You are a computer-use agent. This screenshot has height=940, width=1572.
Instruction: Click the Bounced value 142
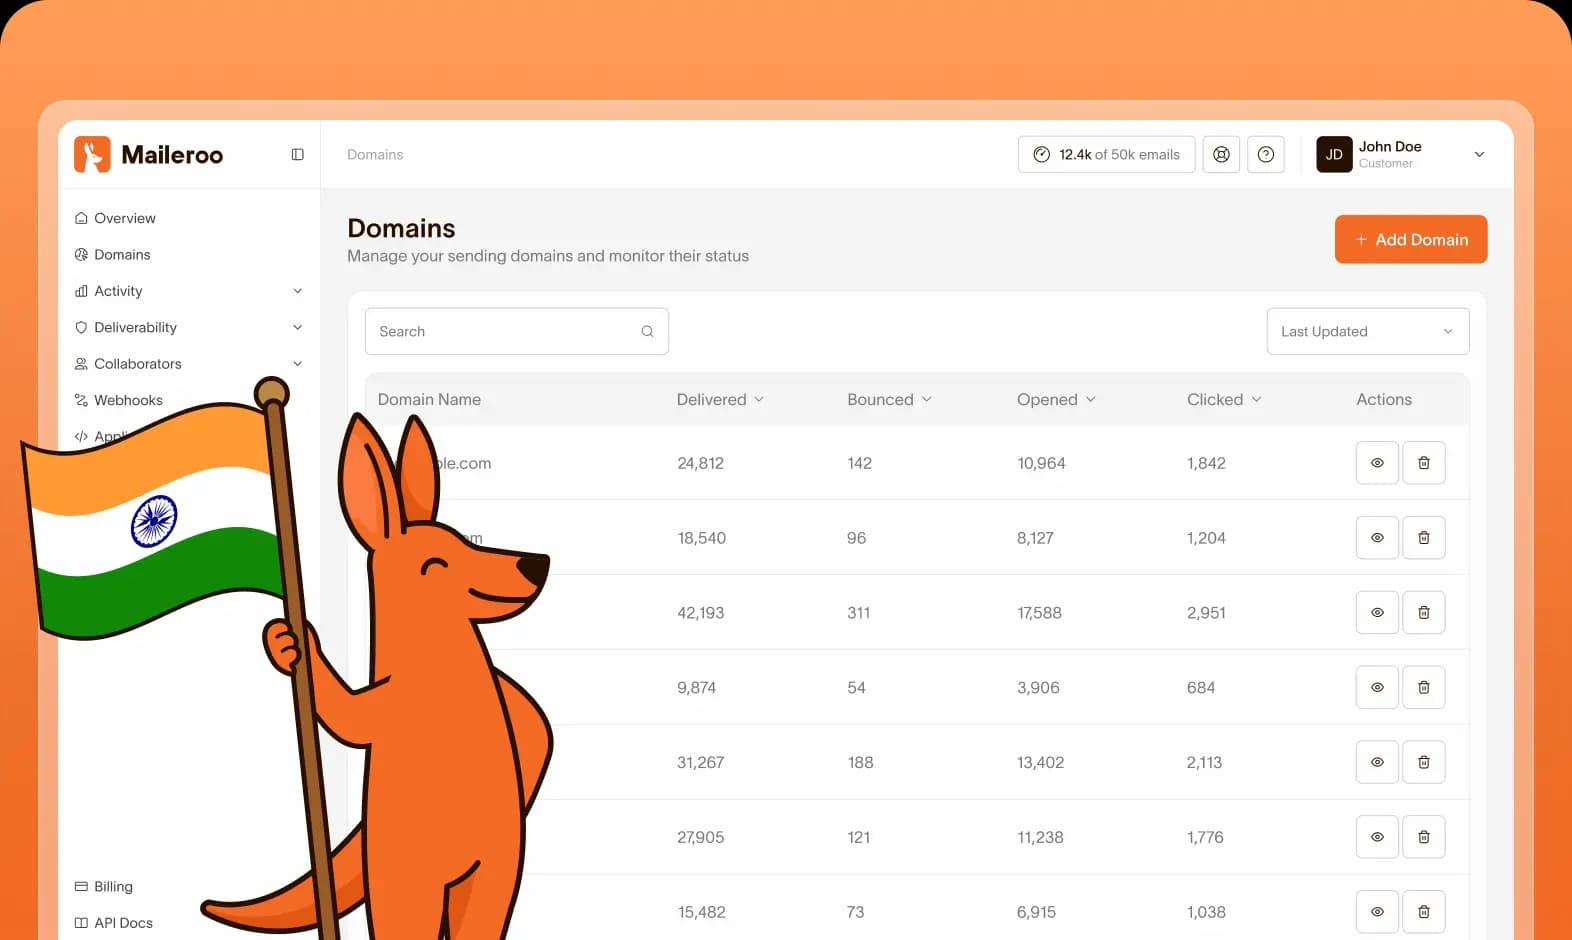tap(859, 463)
